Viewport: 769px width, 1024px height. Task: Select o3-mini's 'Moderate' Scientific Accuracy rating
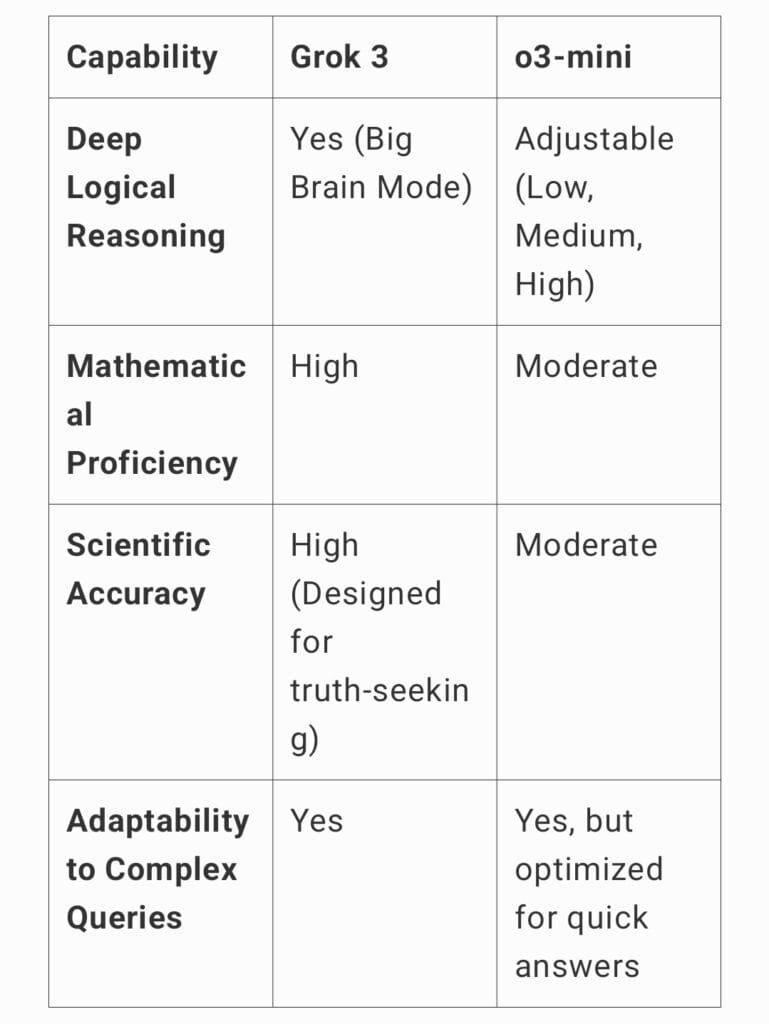pos(586,545)
